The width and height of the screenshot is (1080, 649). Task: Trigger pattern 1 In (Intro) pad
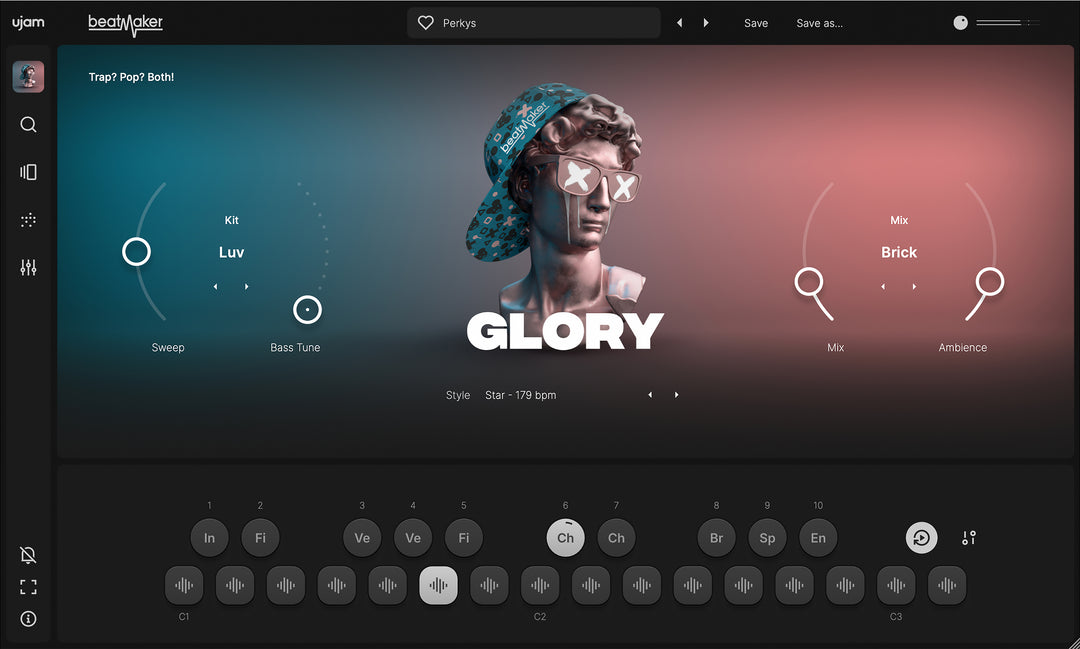click(x=209, y=538)
